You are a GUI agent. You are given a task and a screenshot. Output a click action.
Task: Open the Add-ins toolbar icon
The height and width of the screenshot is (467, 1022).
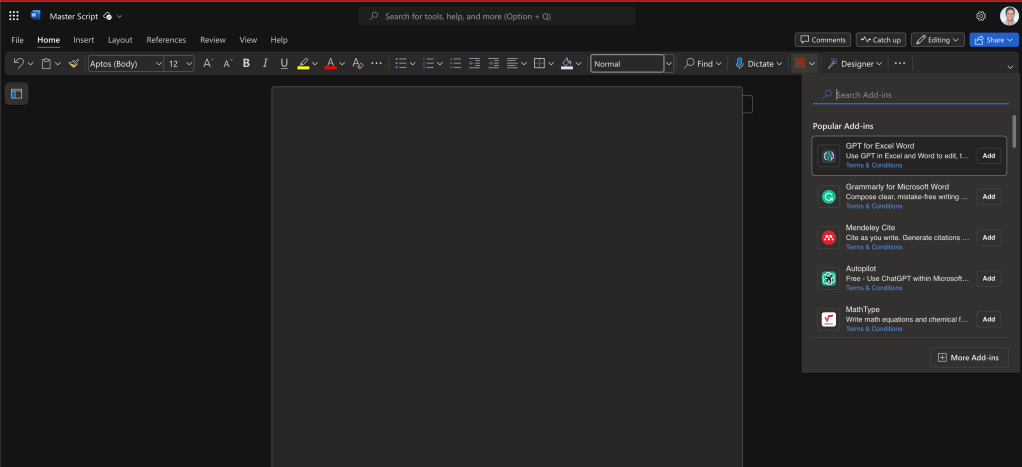pos(799,63)
